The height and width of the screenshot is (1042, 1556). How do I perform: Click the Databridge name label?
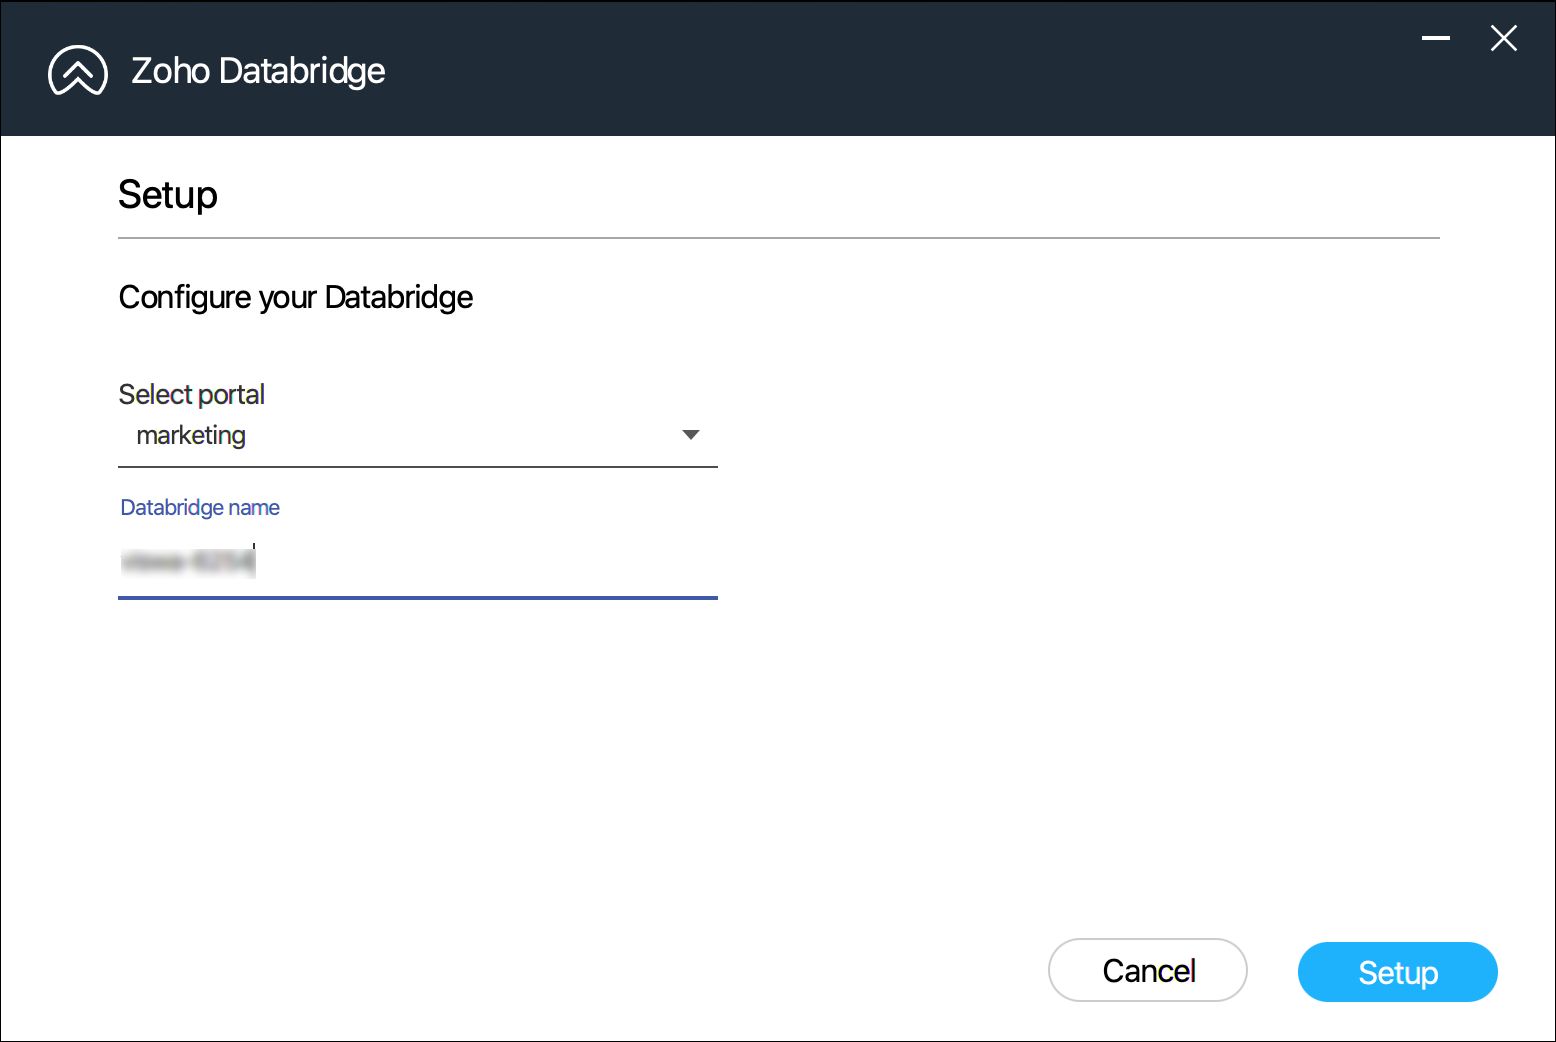pos(200,507)
